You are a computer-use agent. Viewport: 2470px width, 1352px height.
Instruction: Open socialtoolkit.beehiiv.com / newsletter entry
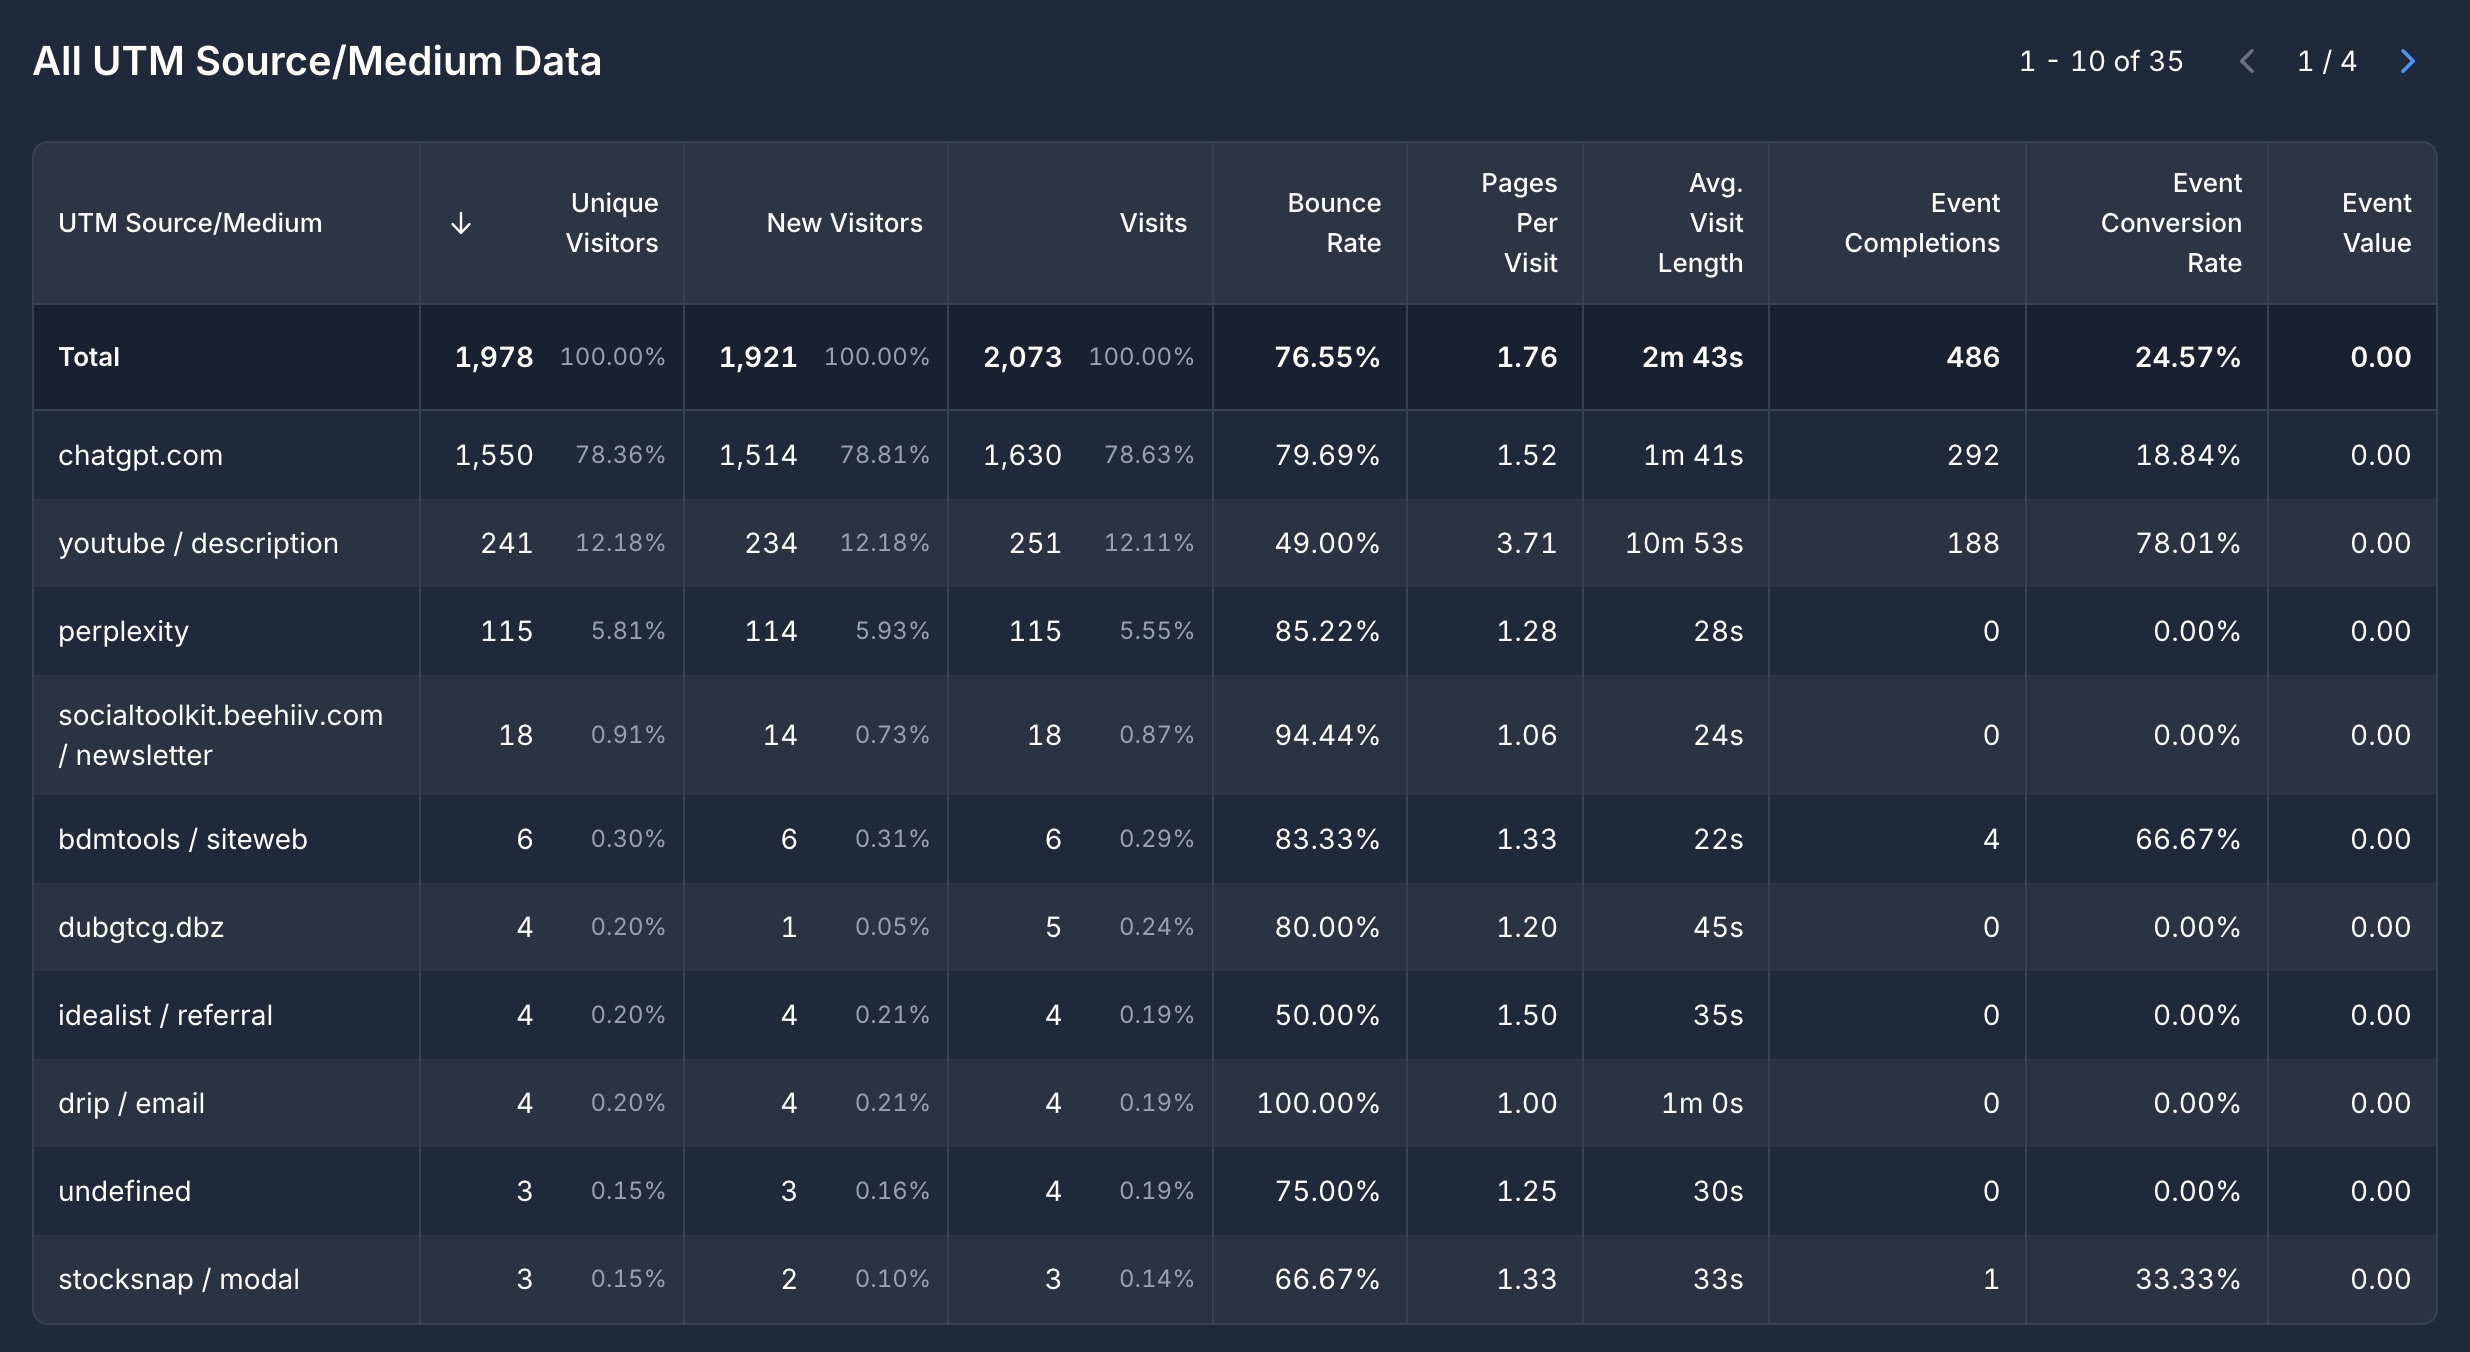220,735
